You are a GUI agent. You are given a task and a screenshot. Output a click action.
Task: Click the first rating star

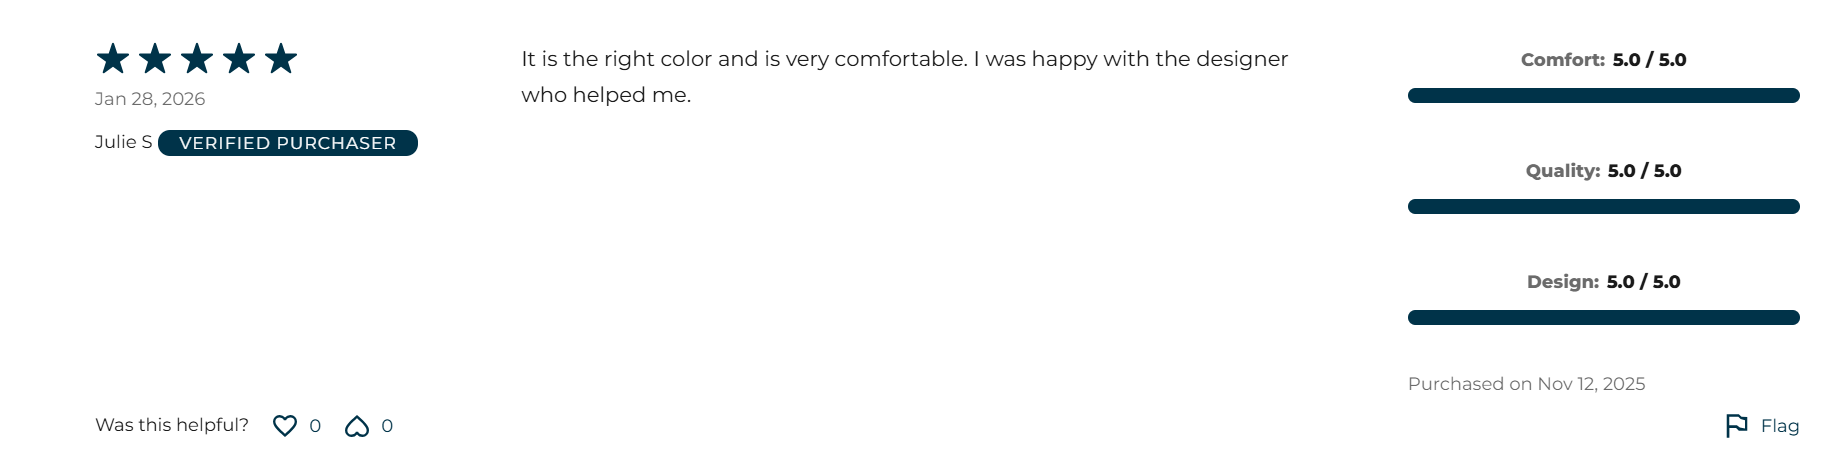pos(113,59)
